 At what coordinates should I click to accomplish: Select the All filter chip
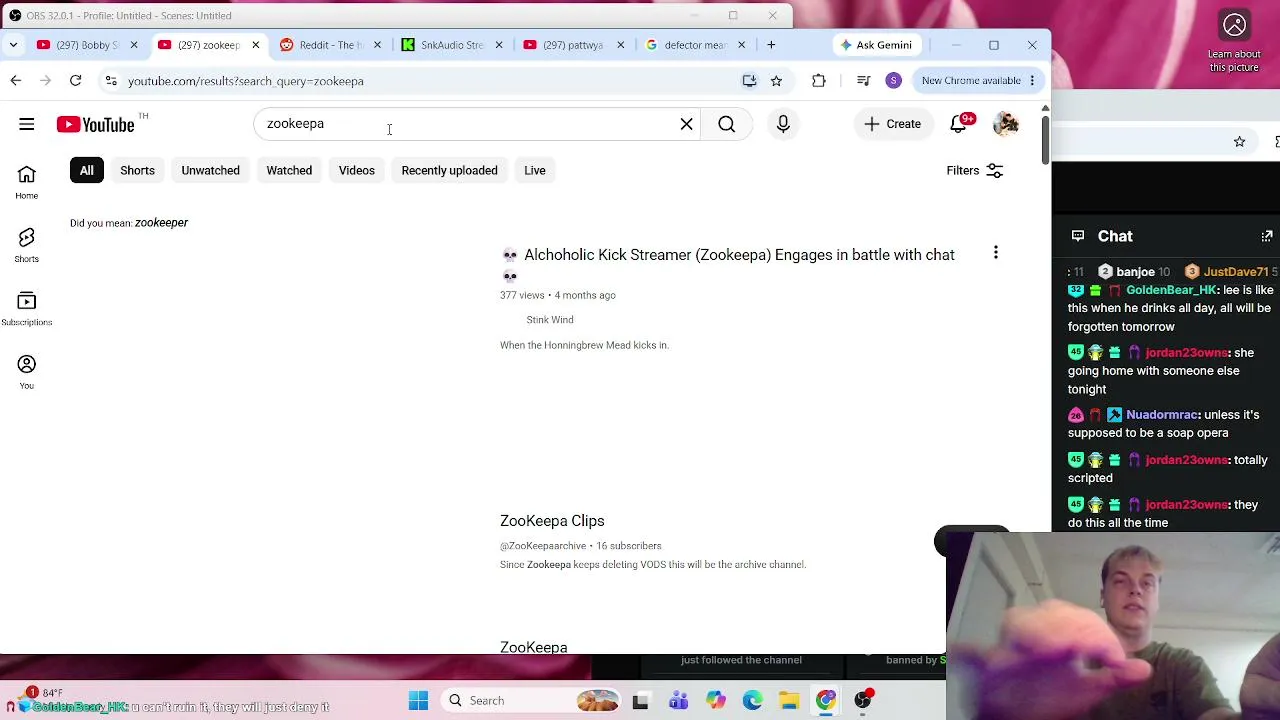(87, 170)
